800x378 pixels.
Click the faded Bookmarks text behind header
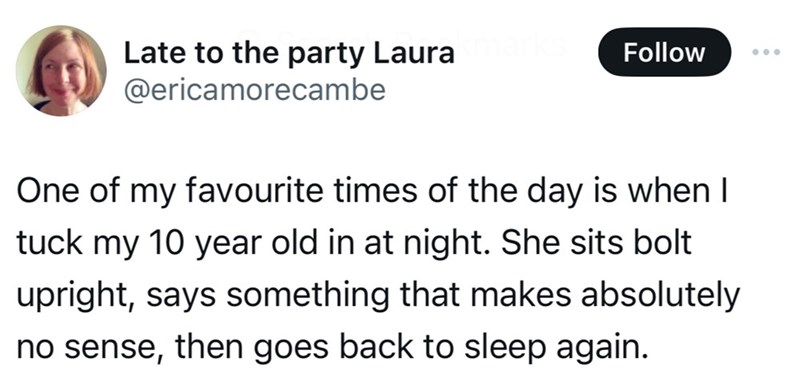[x=492, y=45]
